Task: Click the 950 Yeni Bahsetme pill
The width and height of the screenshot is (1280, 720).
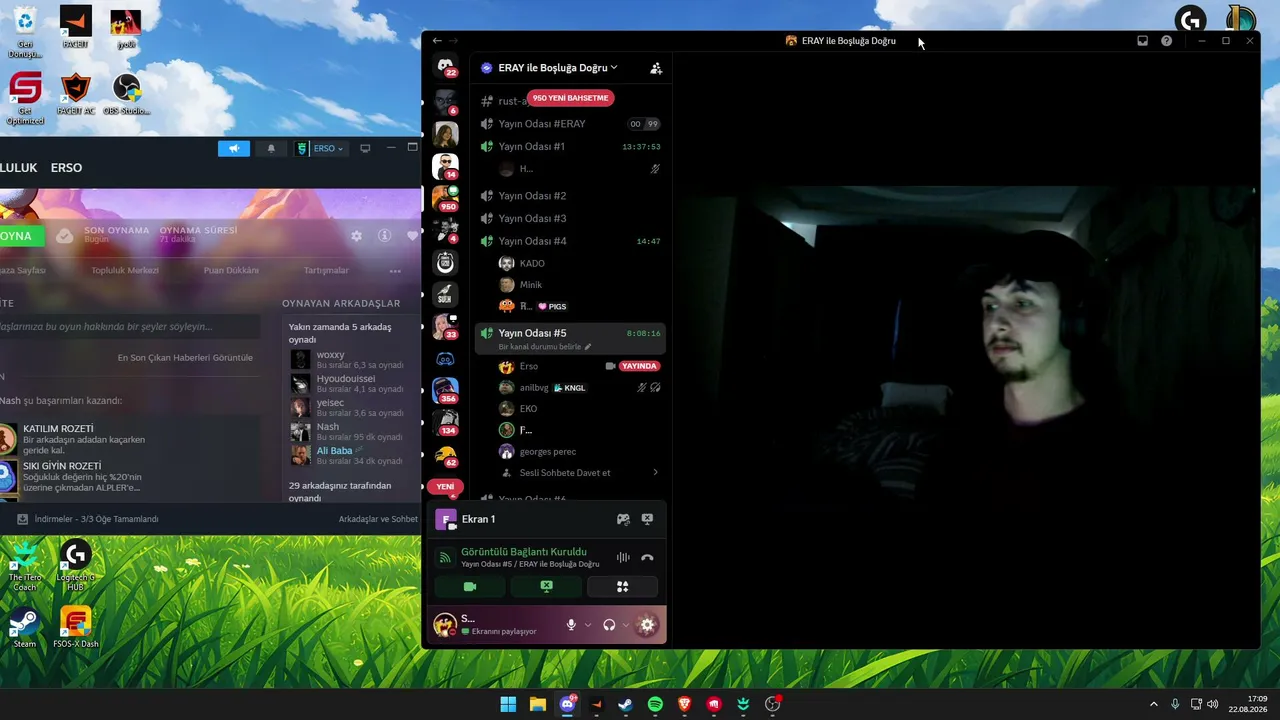Action: (x=570, y=98)
